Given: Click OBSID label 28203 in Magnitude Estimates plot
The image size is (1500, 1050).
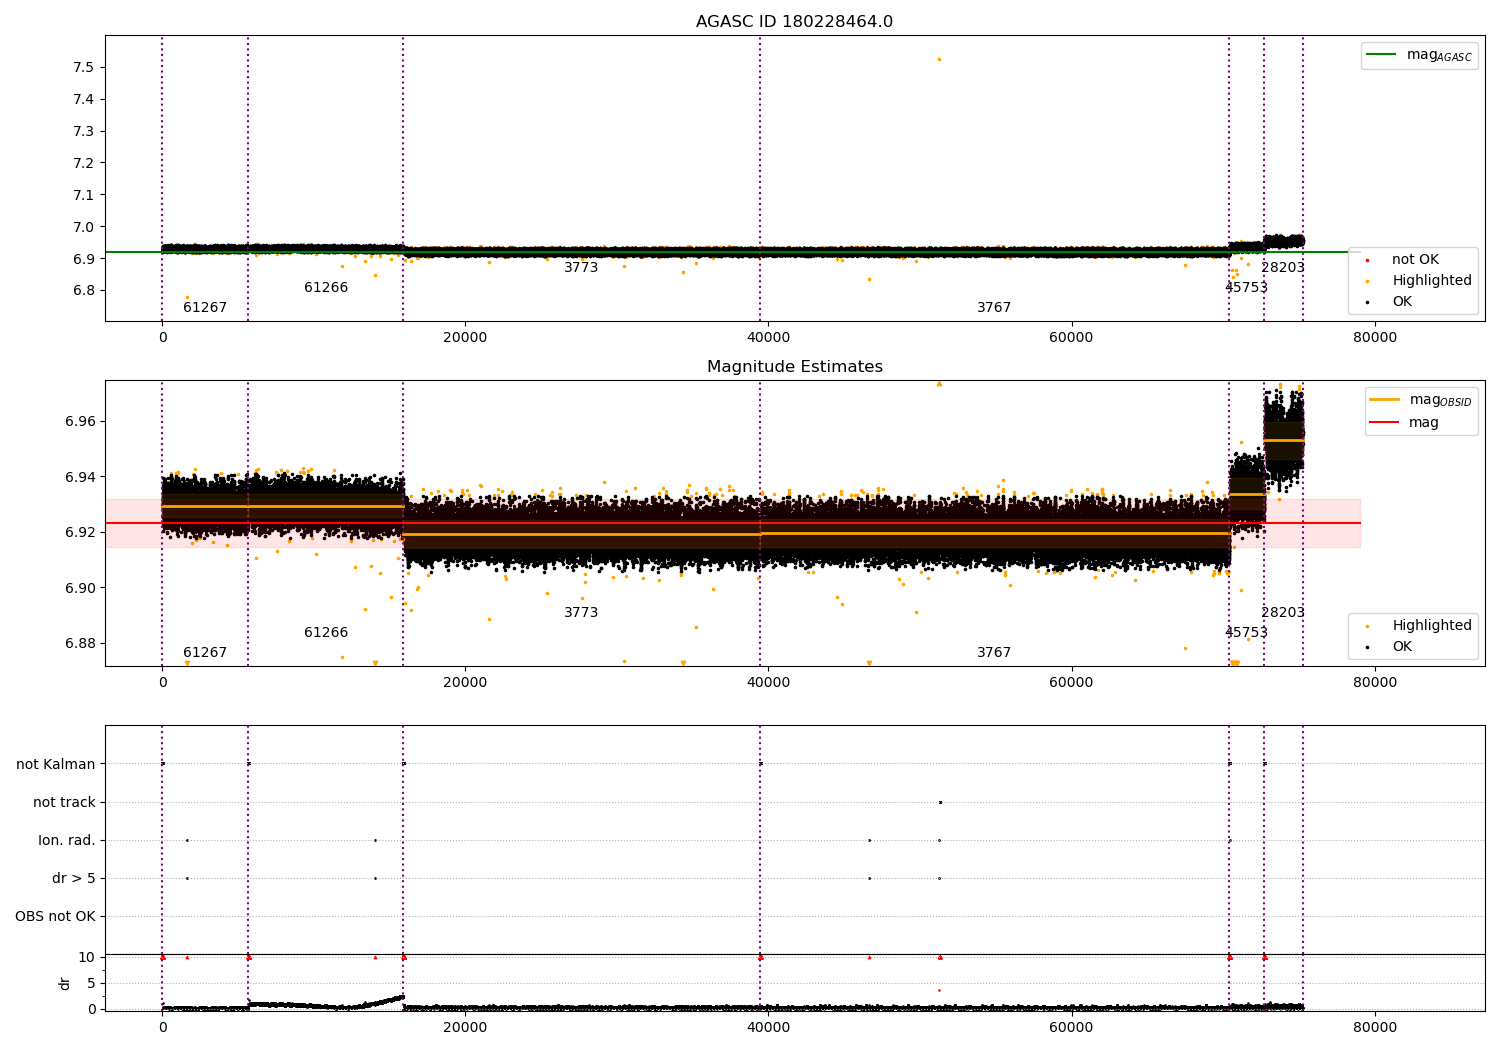Looking at the screenshot, I should tap(1283, 613).
